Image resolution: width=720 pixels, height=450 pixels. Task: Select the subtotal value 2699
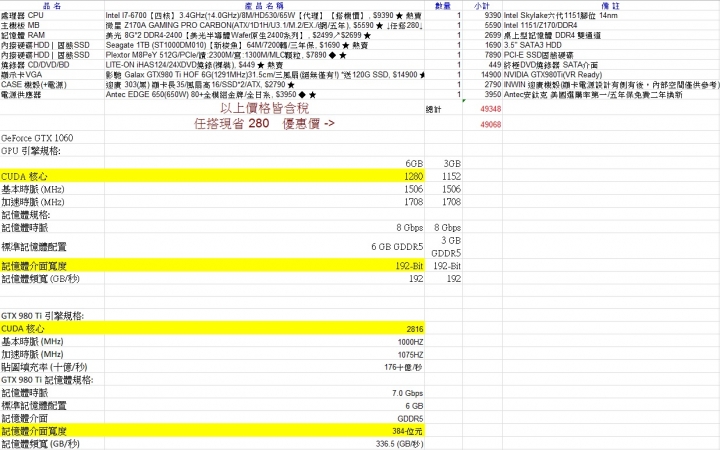click(x=482, y=35)
